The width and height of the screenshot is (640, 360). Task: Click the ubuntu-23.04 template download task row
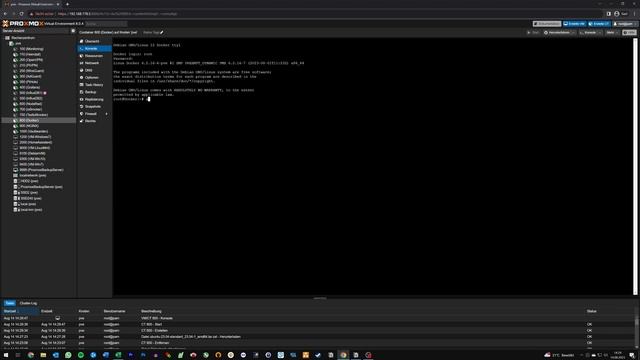[318, 337]
